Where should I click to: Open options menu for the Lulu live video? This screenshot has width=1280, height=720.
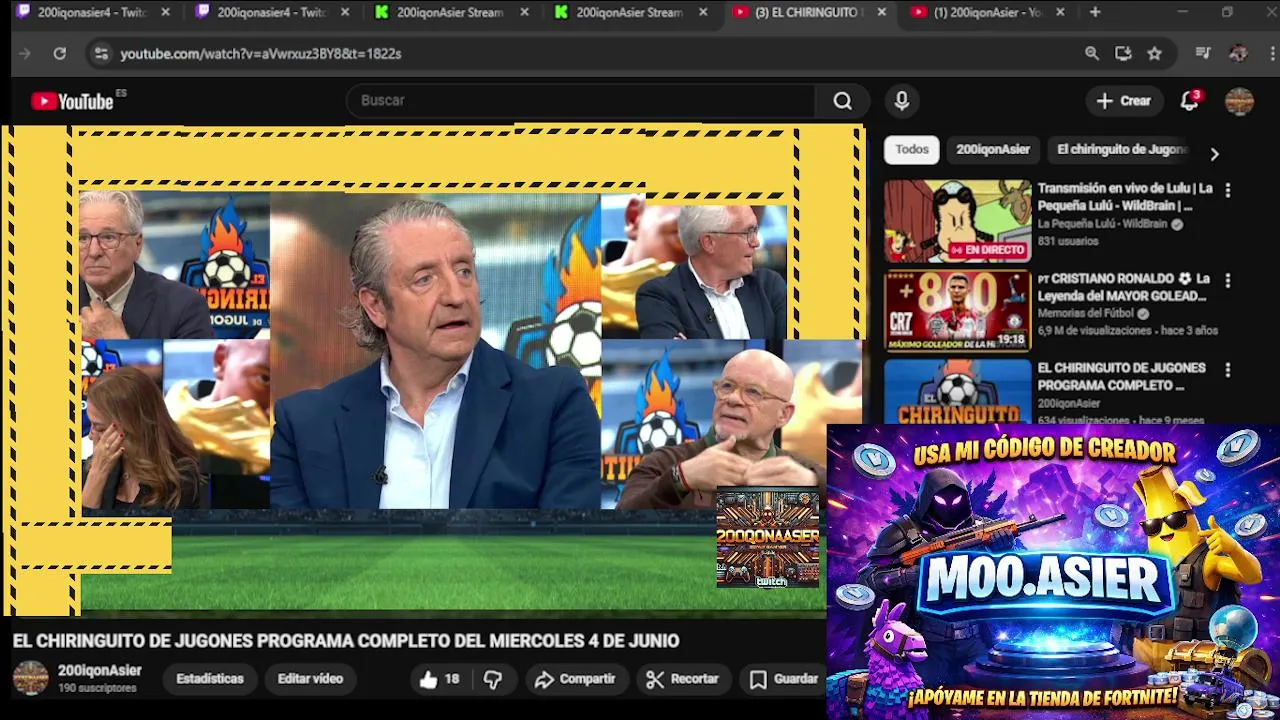[1228, 190]
